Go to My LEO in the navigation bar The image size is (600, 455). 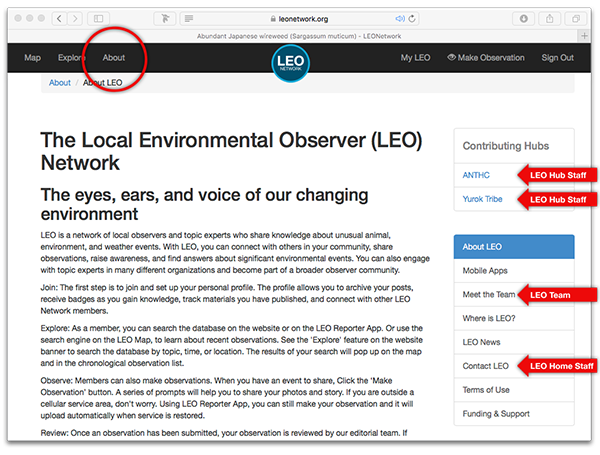[415, 58]
